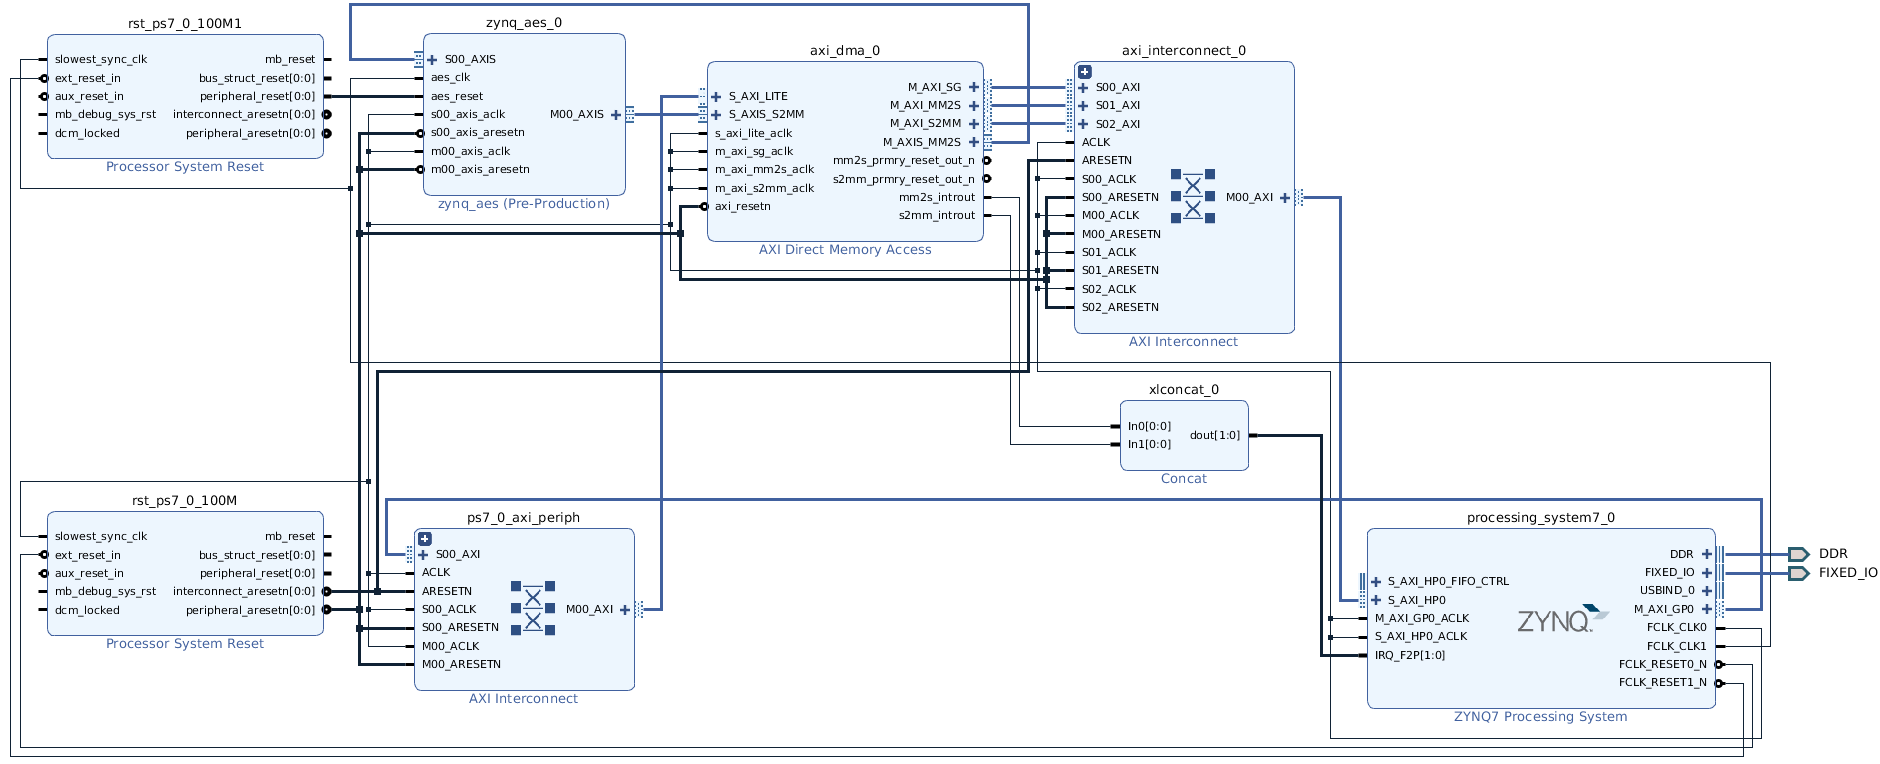Expand S01_AXI interface on axi_interconnect_0
This screenshot has width=1880, height=764.
[x=1083, y=106]
